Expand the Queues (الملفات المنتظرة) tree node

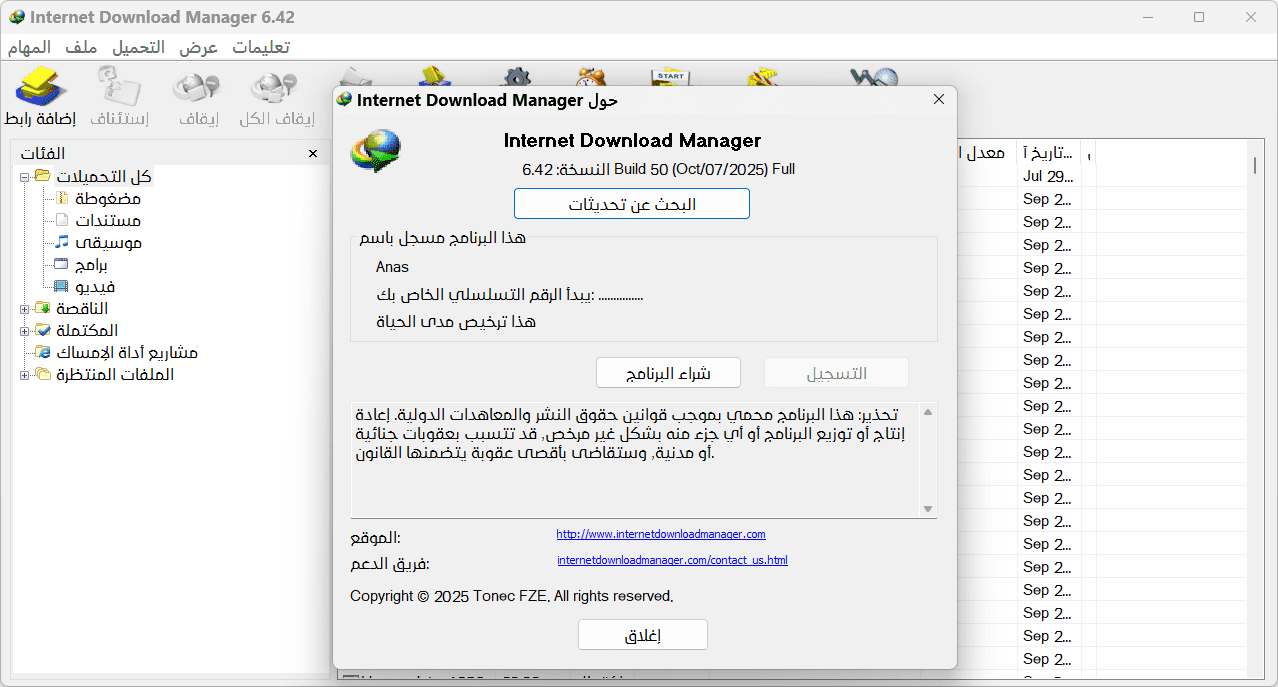pos(24,375)
